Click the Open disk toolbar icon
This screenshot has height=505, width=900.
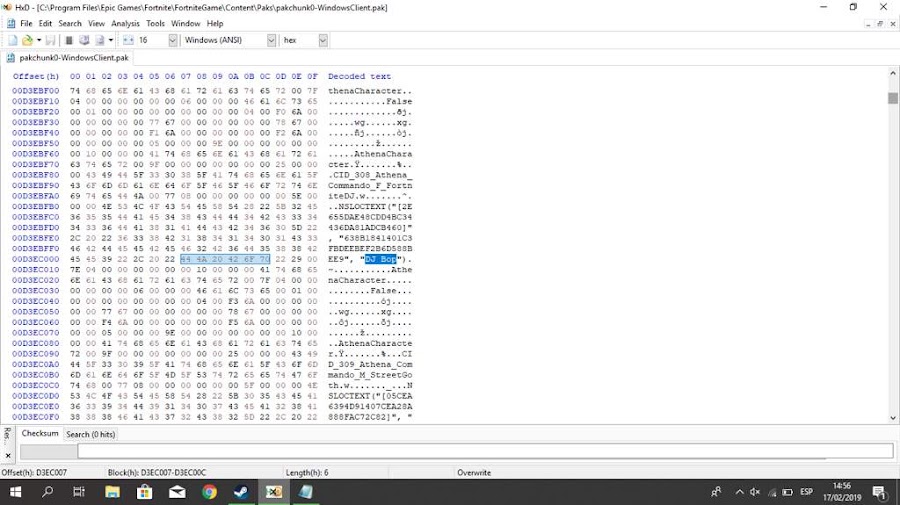[84, 40]
